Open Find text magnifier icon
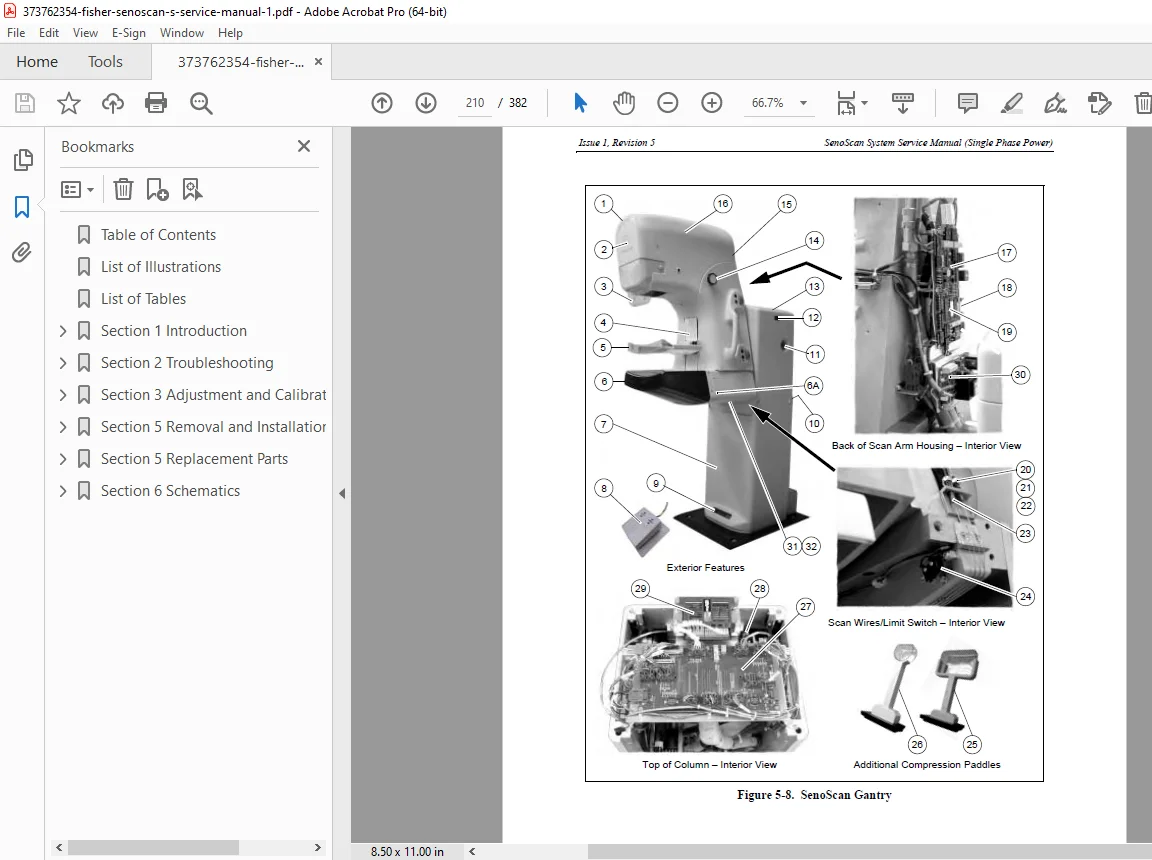 point(201,103)
